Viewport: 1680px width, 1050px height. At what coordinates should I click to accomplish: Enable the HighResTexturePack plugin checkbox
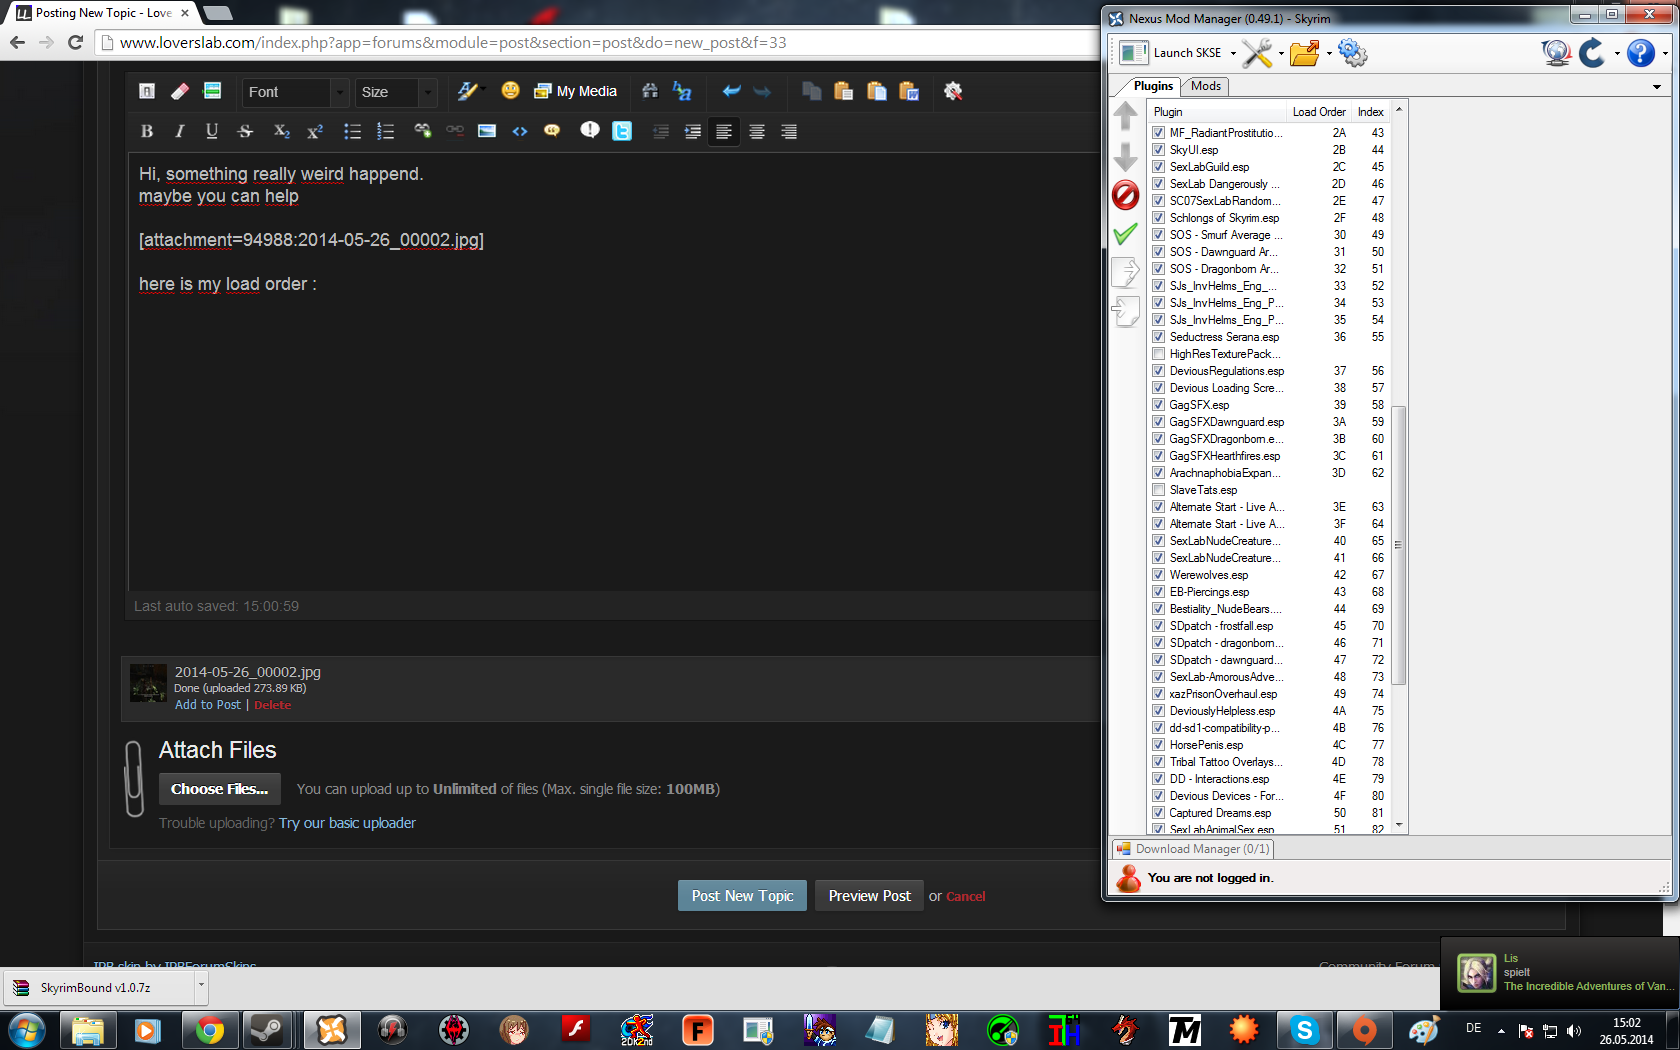coord(1158,354)
